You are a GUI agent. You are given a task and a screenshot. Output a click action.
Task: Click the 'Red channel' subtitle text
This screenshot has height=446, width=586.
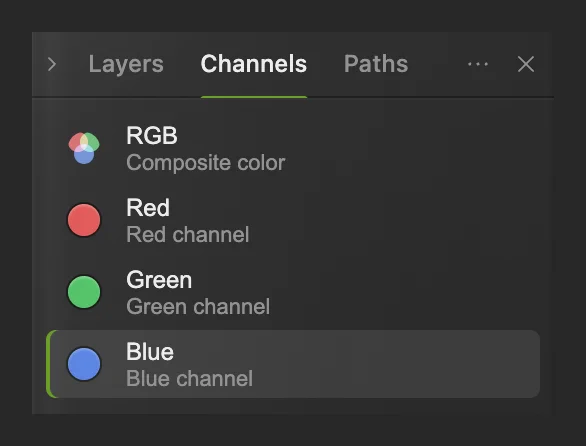point(188,235)
